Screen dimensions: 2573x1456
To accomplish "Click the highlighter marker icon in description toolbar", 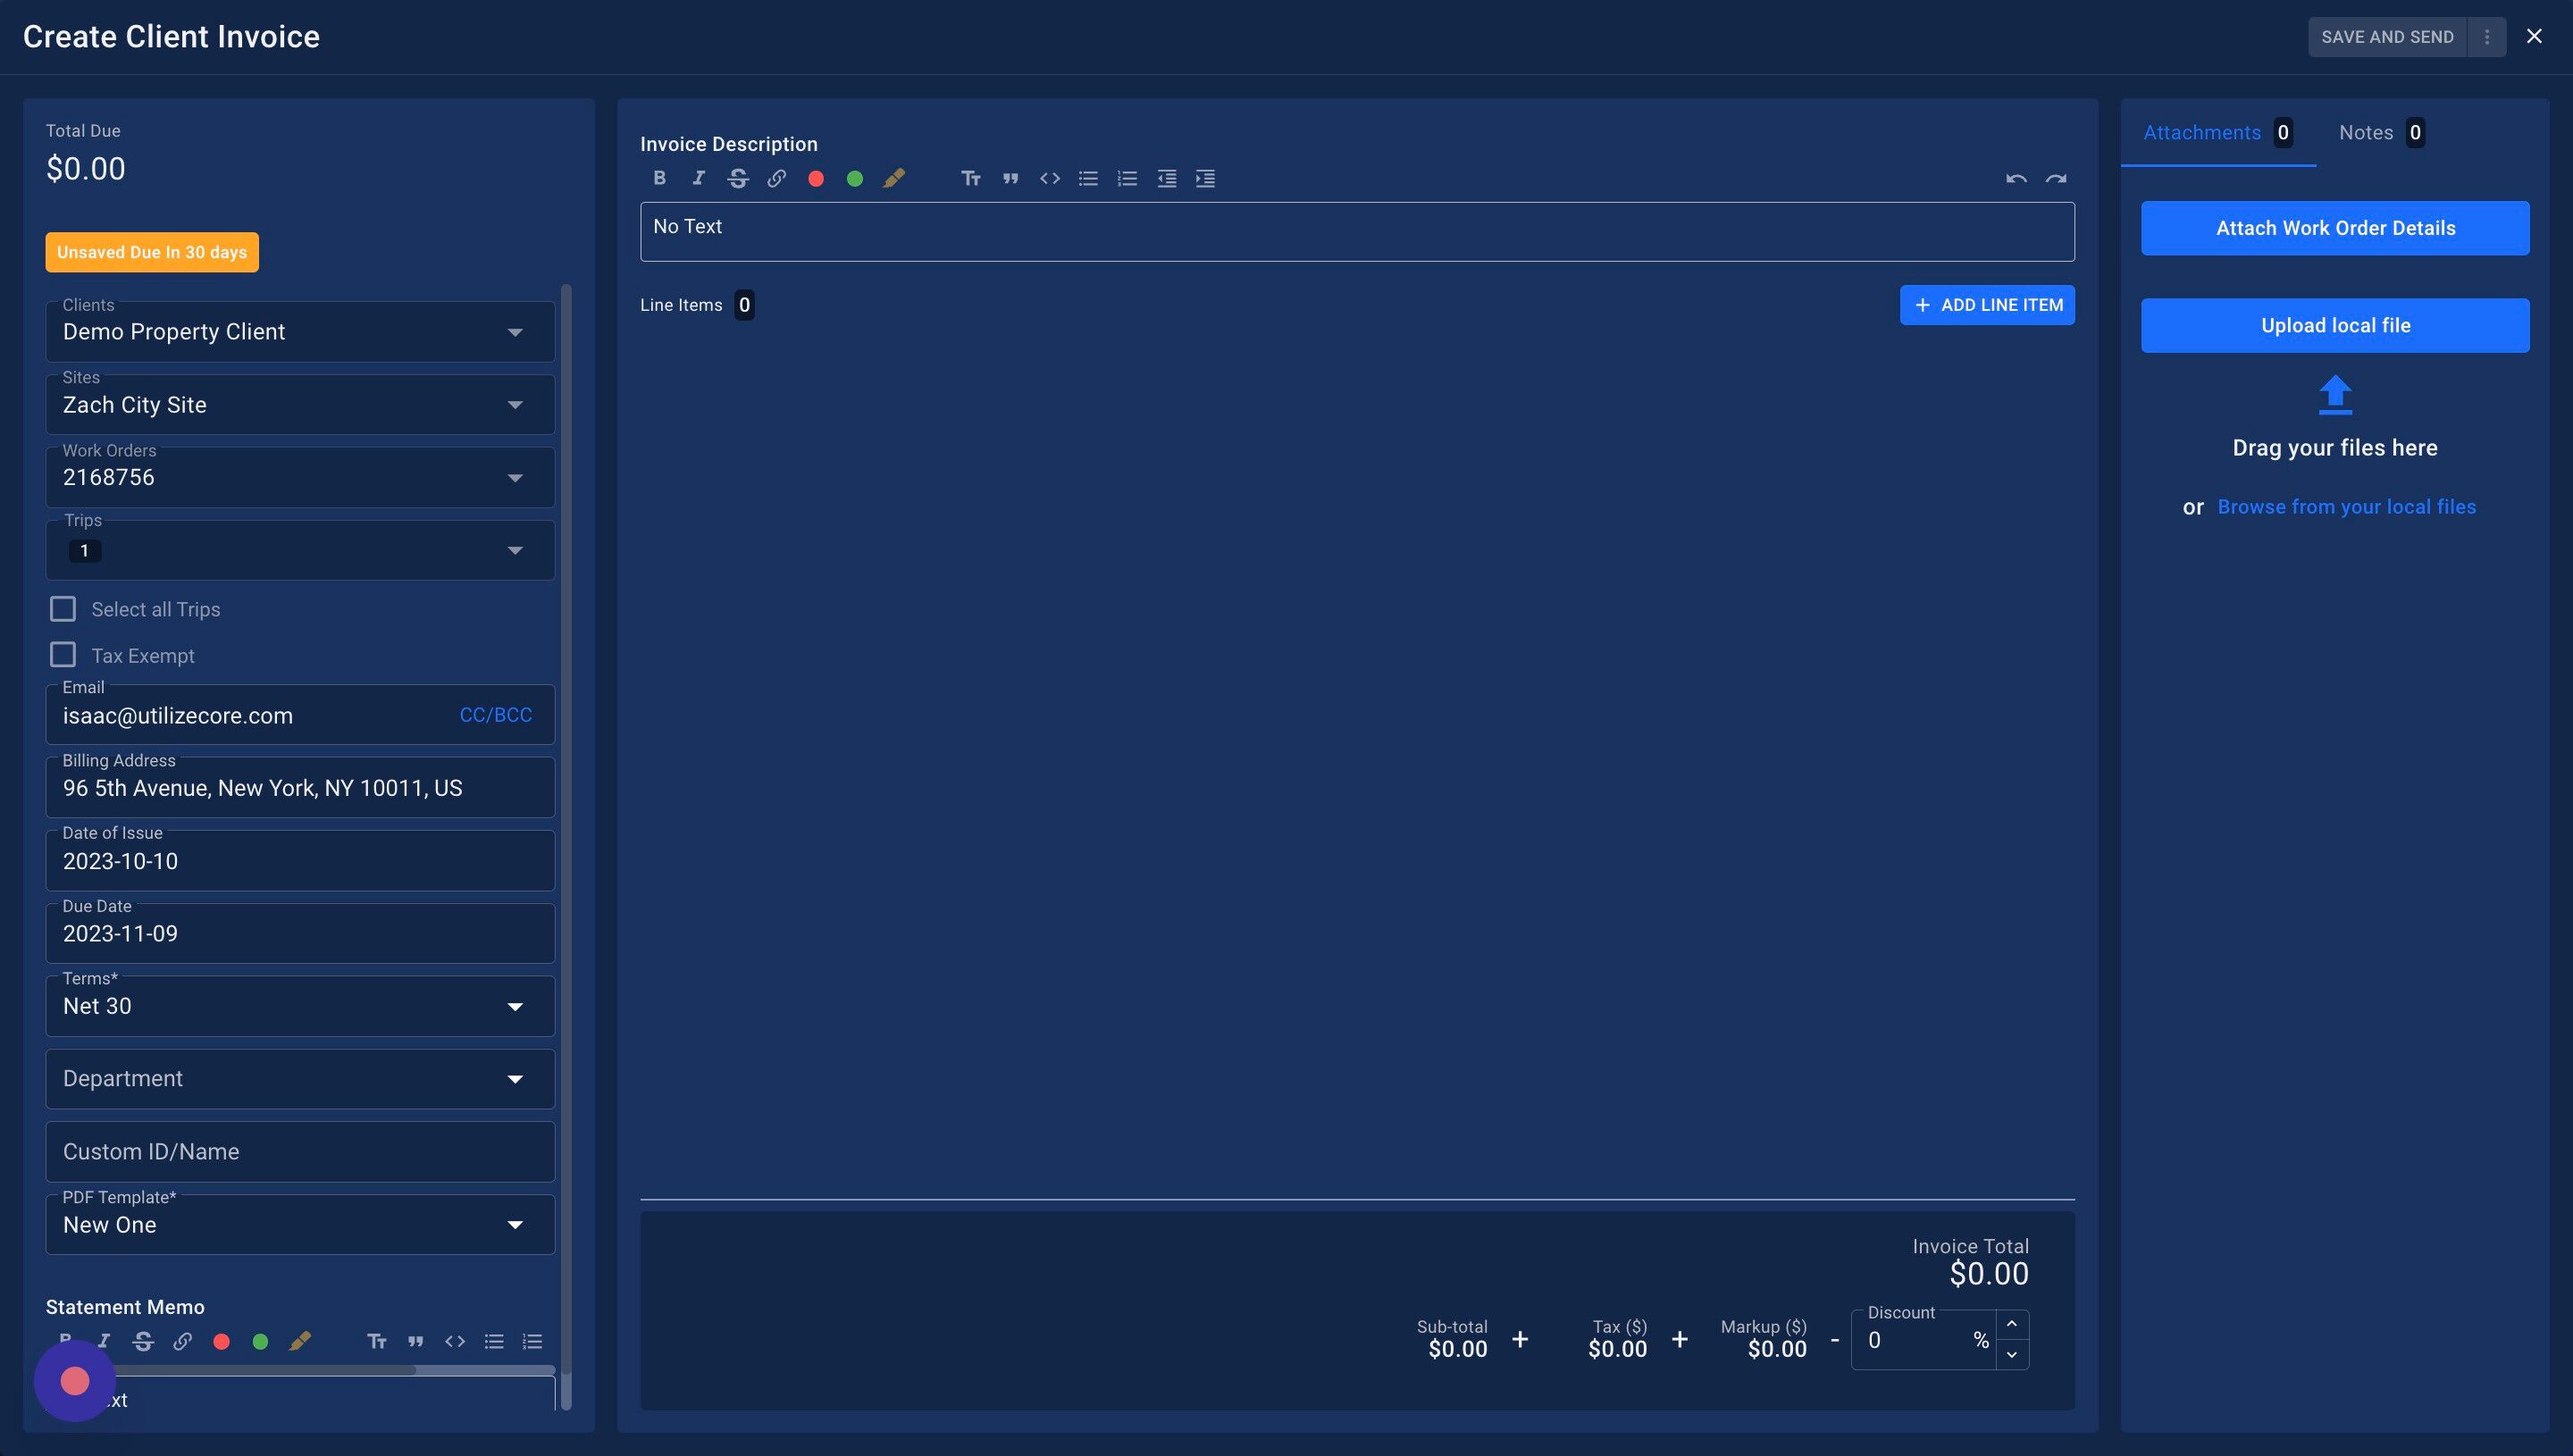I will click(894, 178).
